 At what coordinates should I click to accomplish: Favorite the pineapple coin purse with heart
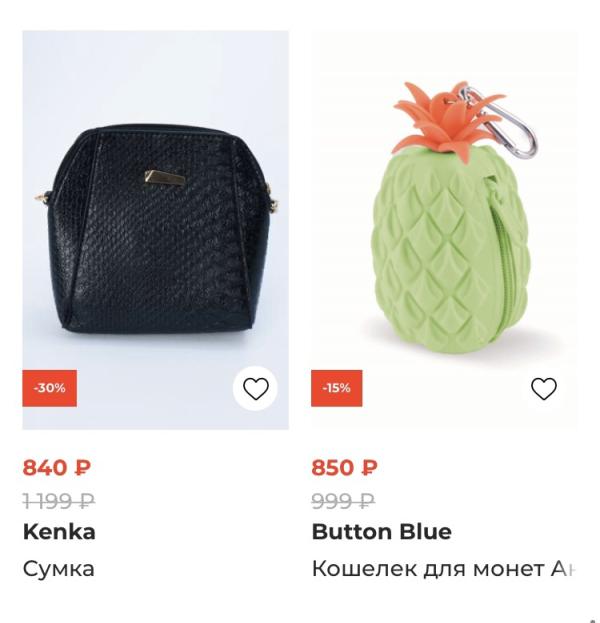[544, 389]
